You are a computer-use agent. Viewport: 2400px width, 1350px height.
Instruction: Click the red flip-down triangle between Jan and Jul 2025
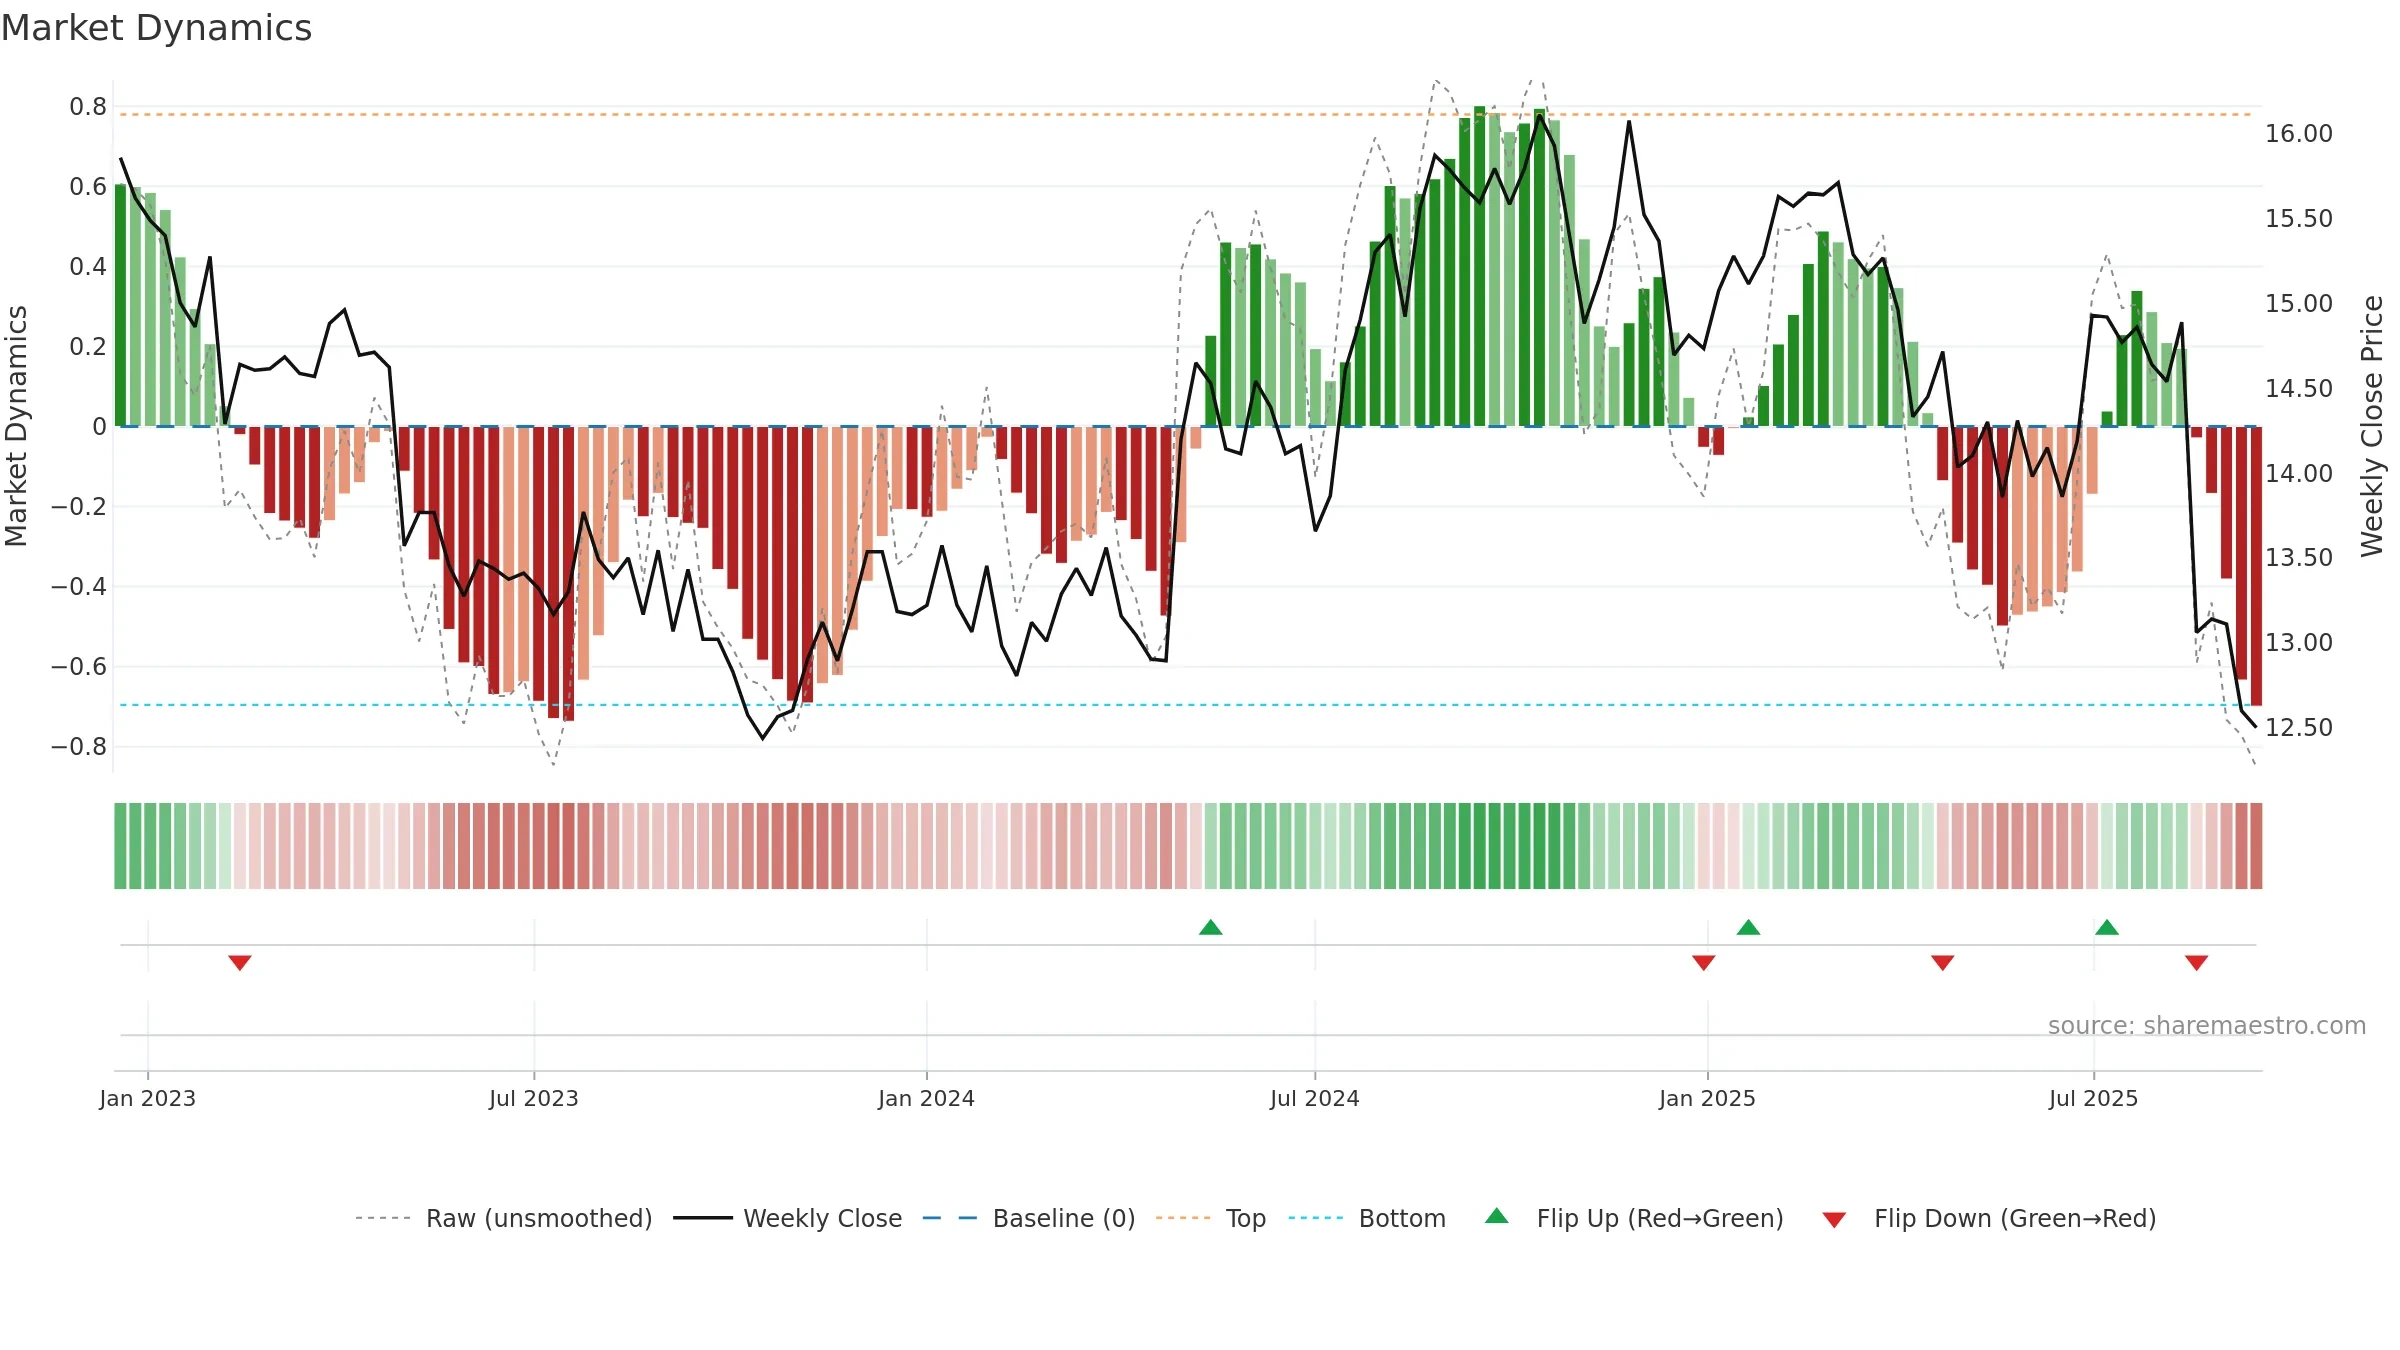[1943, 962]
